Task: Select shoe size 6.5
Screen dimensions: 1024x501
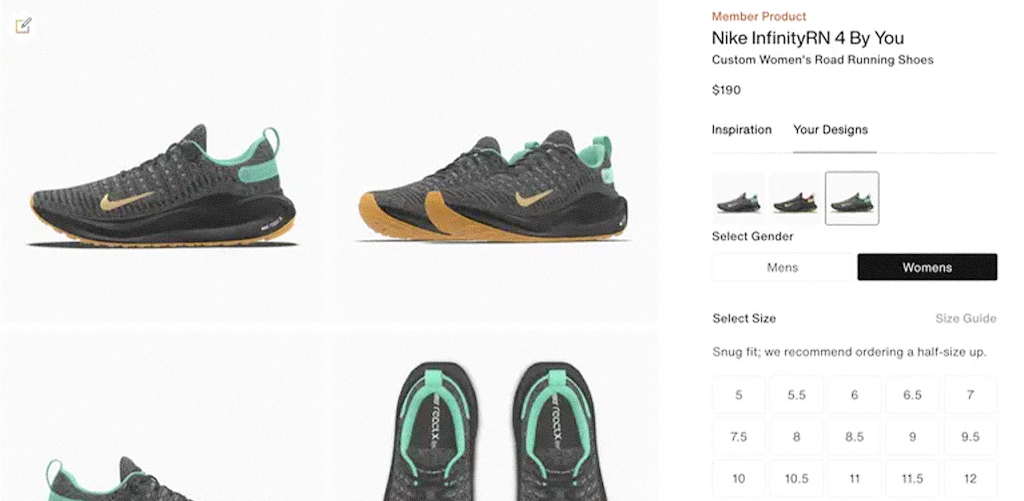Action: pos(912,395)
